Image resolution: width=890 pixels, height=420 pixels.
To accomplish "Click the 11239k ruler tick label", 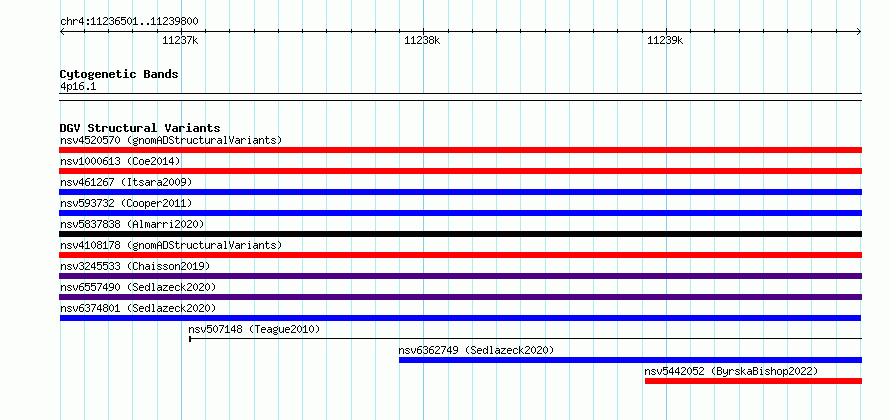I will (x=665, y=40).
